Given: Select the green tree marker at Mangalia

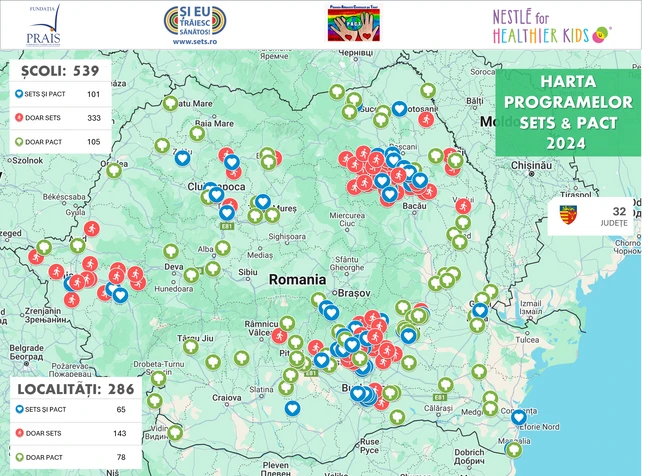Looking at the screenshot, I should click(x=514, y=450).
